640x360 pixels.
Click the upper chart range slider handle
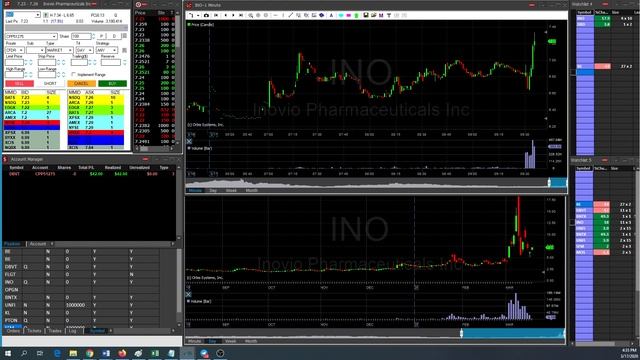tap(549, 183)
